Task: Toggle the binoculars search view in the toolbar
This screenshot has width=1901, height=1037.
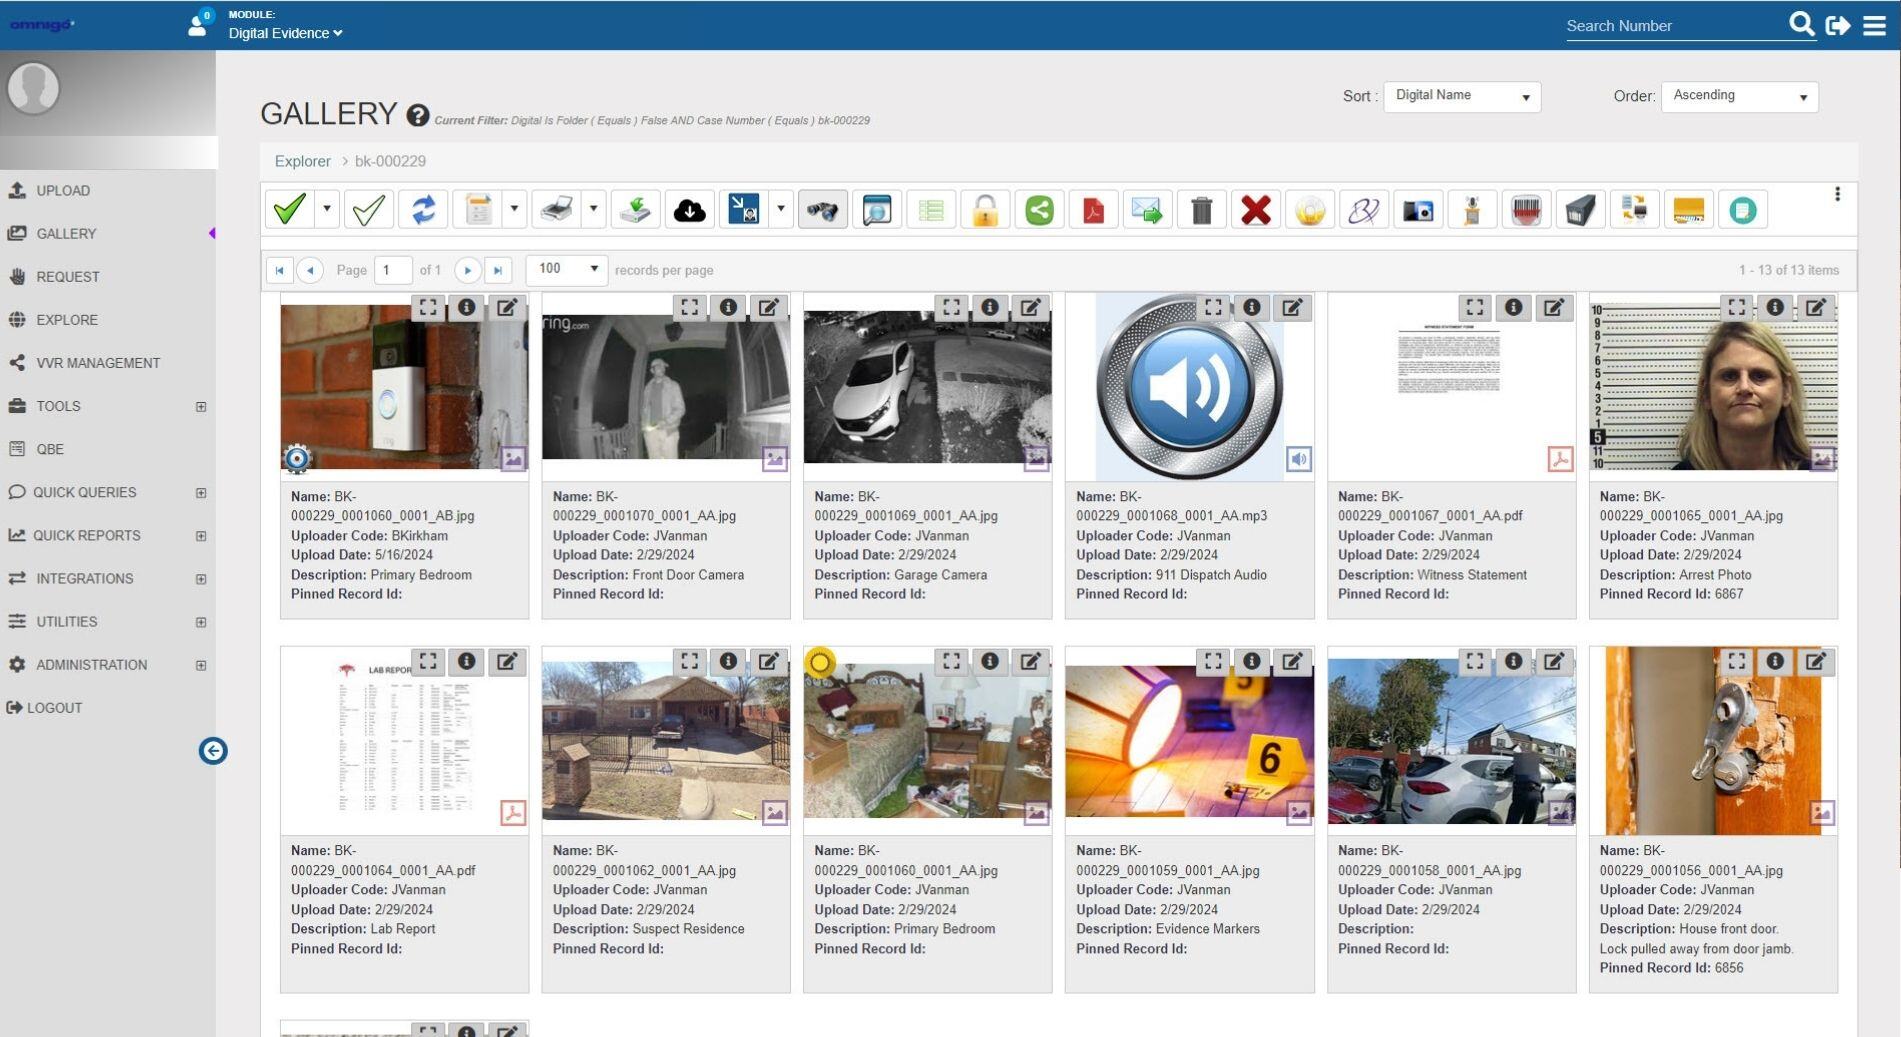Action: point(822,208)
